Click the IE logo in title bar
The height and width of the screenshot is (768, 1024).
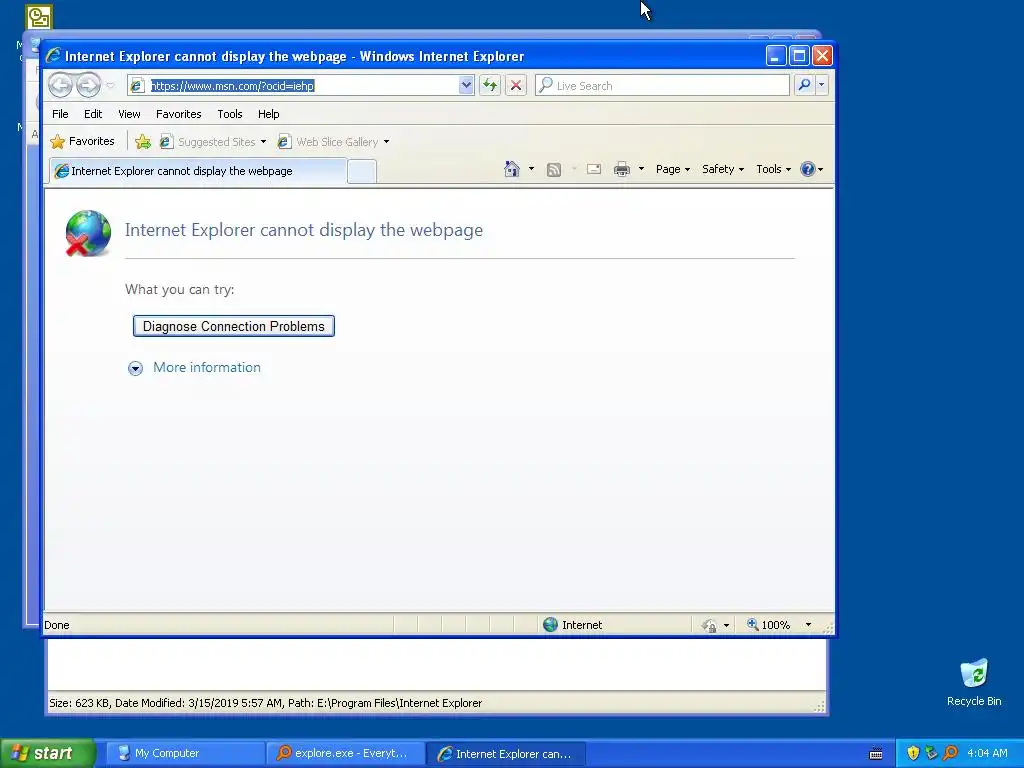(x=54, y=56)
